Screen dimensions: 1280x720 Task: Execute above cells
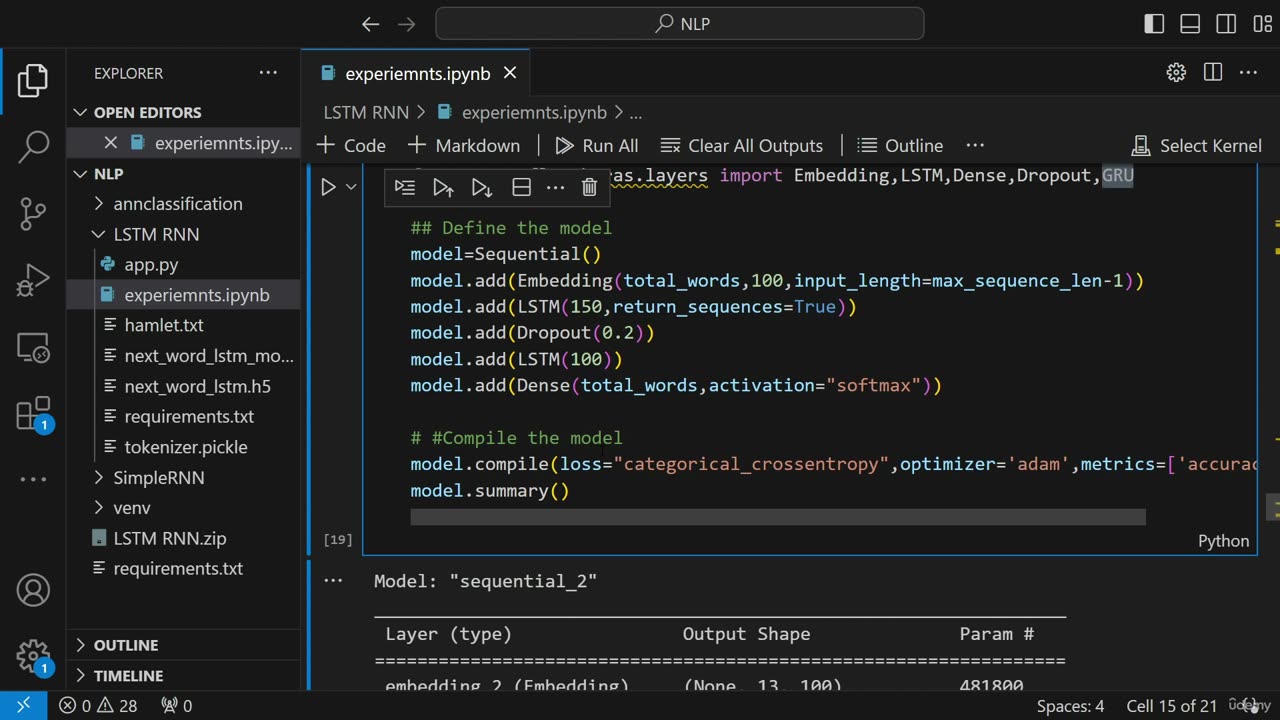click(x=443, y=187)
